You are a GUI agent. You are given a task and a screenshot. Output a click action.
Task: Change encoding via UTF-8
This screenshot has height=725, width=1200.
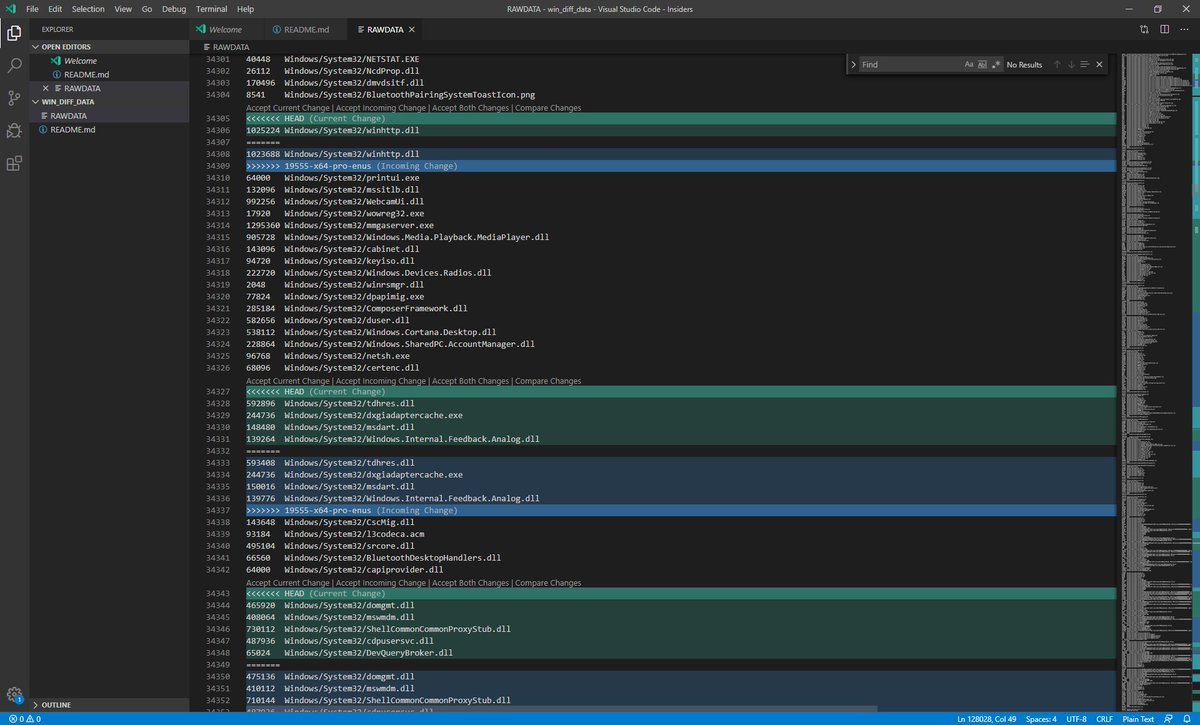pyautogui.click(x=1076, y=718)
